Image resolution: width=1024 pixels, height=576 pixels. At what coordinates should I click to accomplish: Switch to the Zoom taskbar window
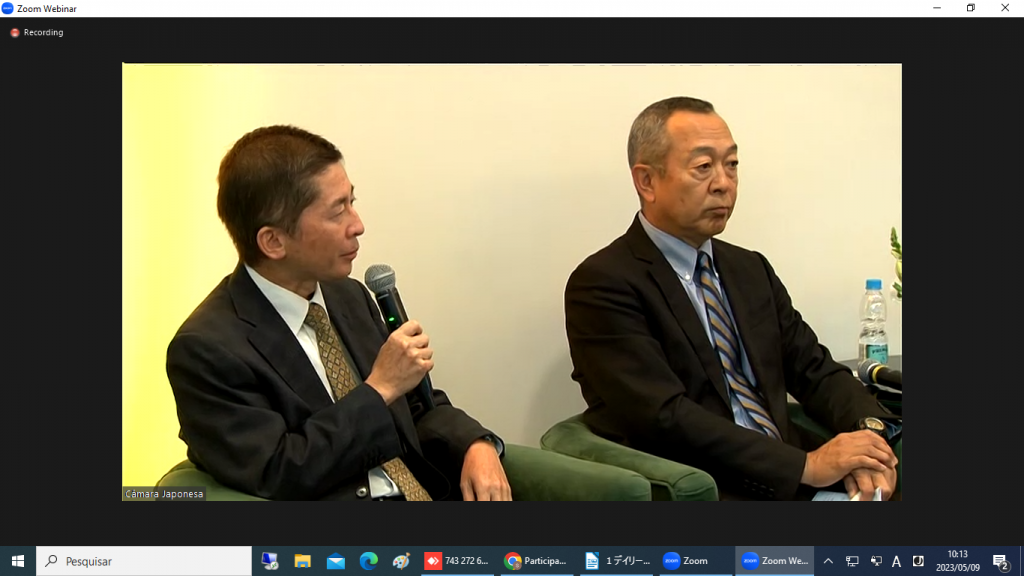click(695, 561)
